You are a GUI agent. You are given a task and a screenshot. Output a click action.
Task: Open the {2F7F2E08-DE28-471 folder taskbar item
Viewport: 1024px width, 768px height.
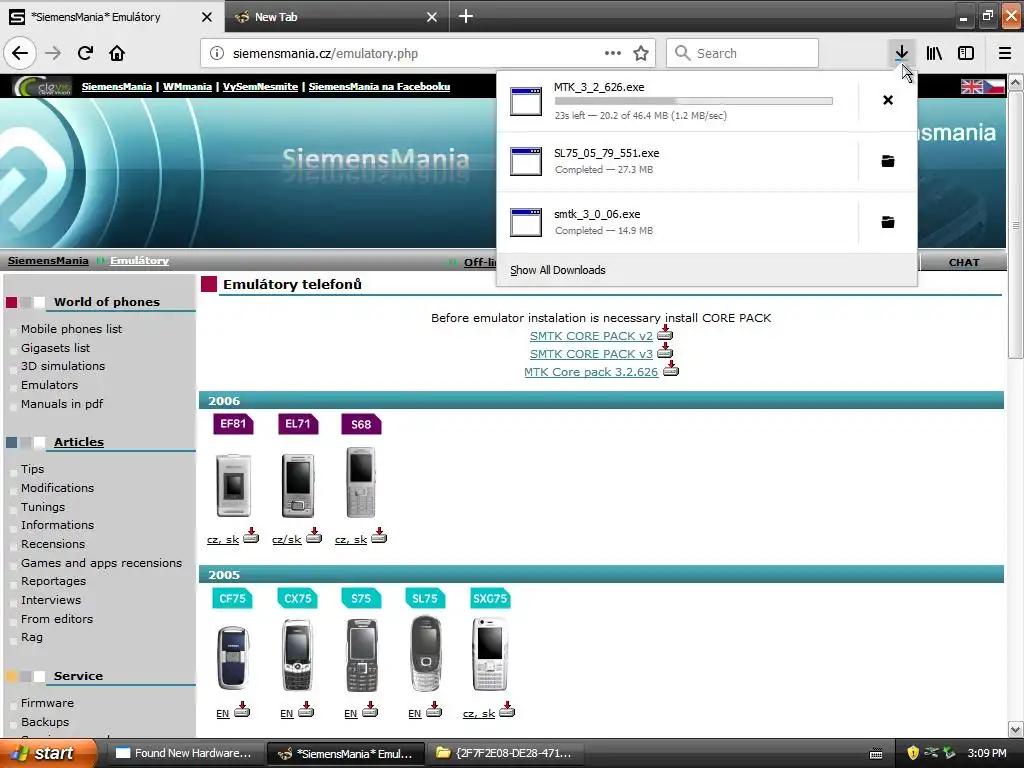point(505,753)
